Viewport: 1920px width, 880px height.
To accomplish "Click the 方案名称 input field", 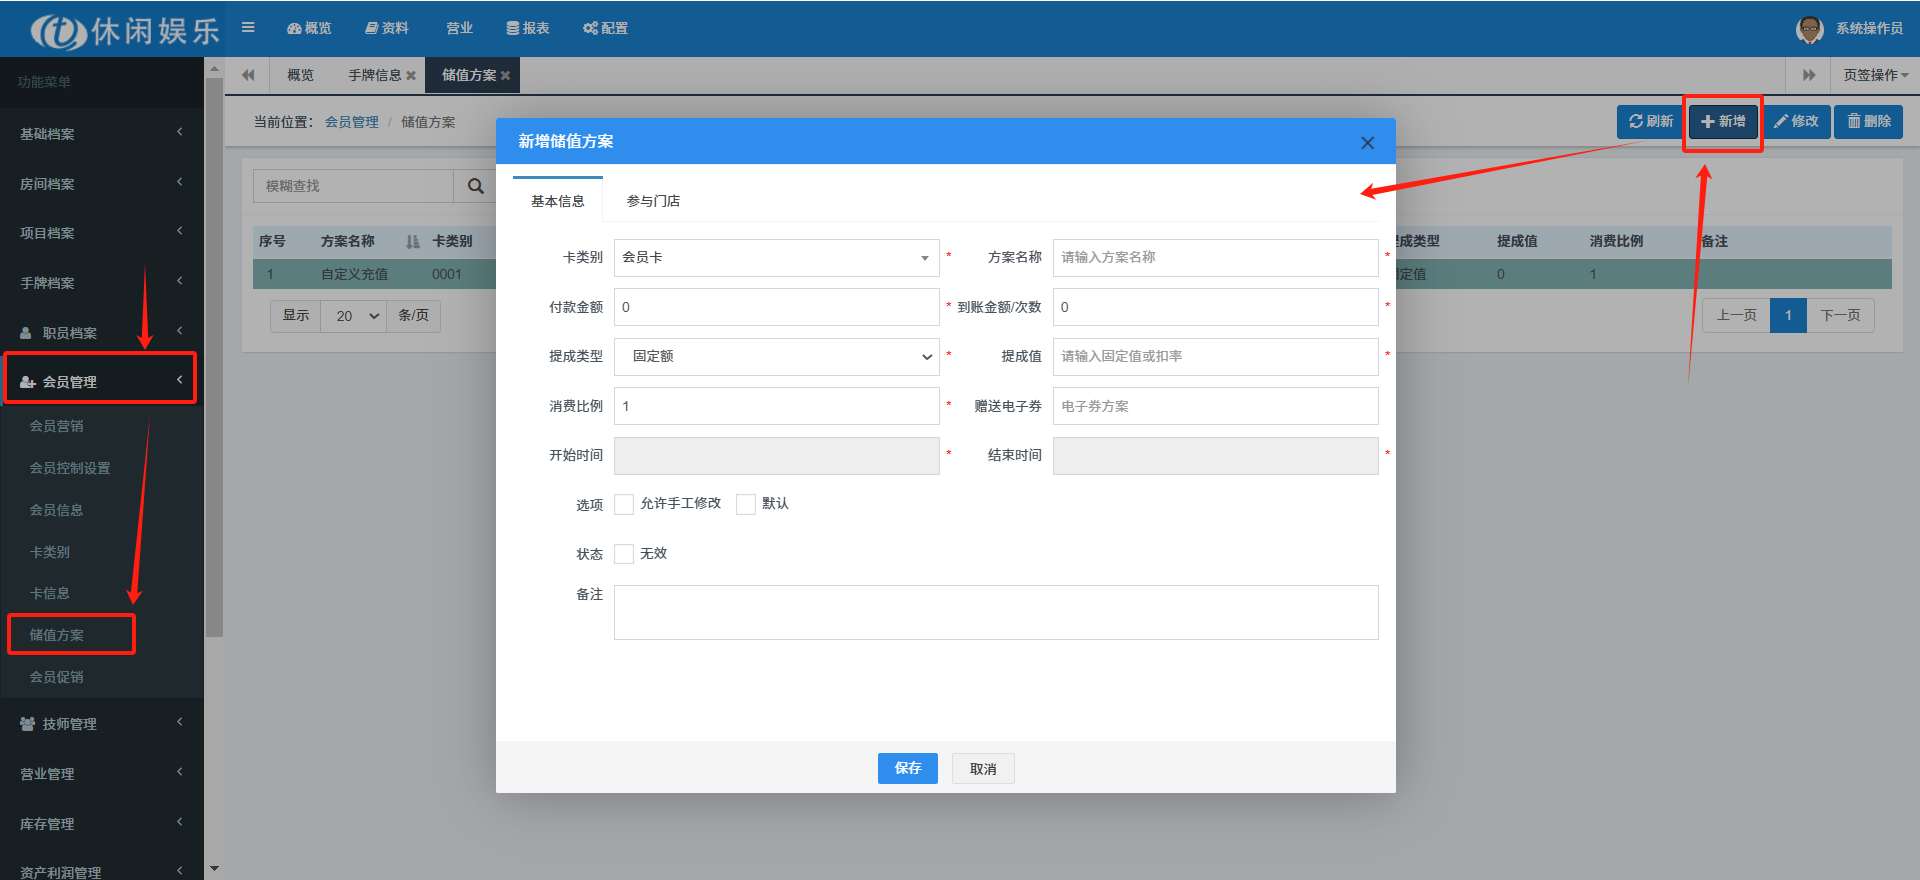I will click(1215, 258).
